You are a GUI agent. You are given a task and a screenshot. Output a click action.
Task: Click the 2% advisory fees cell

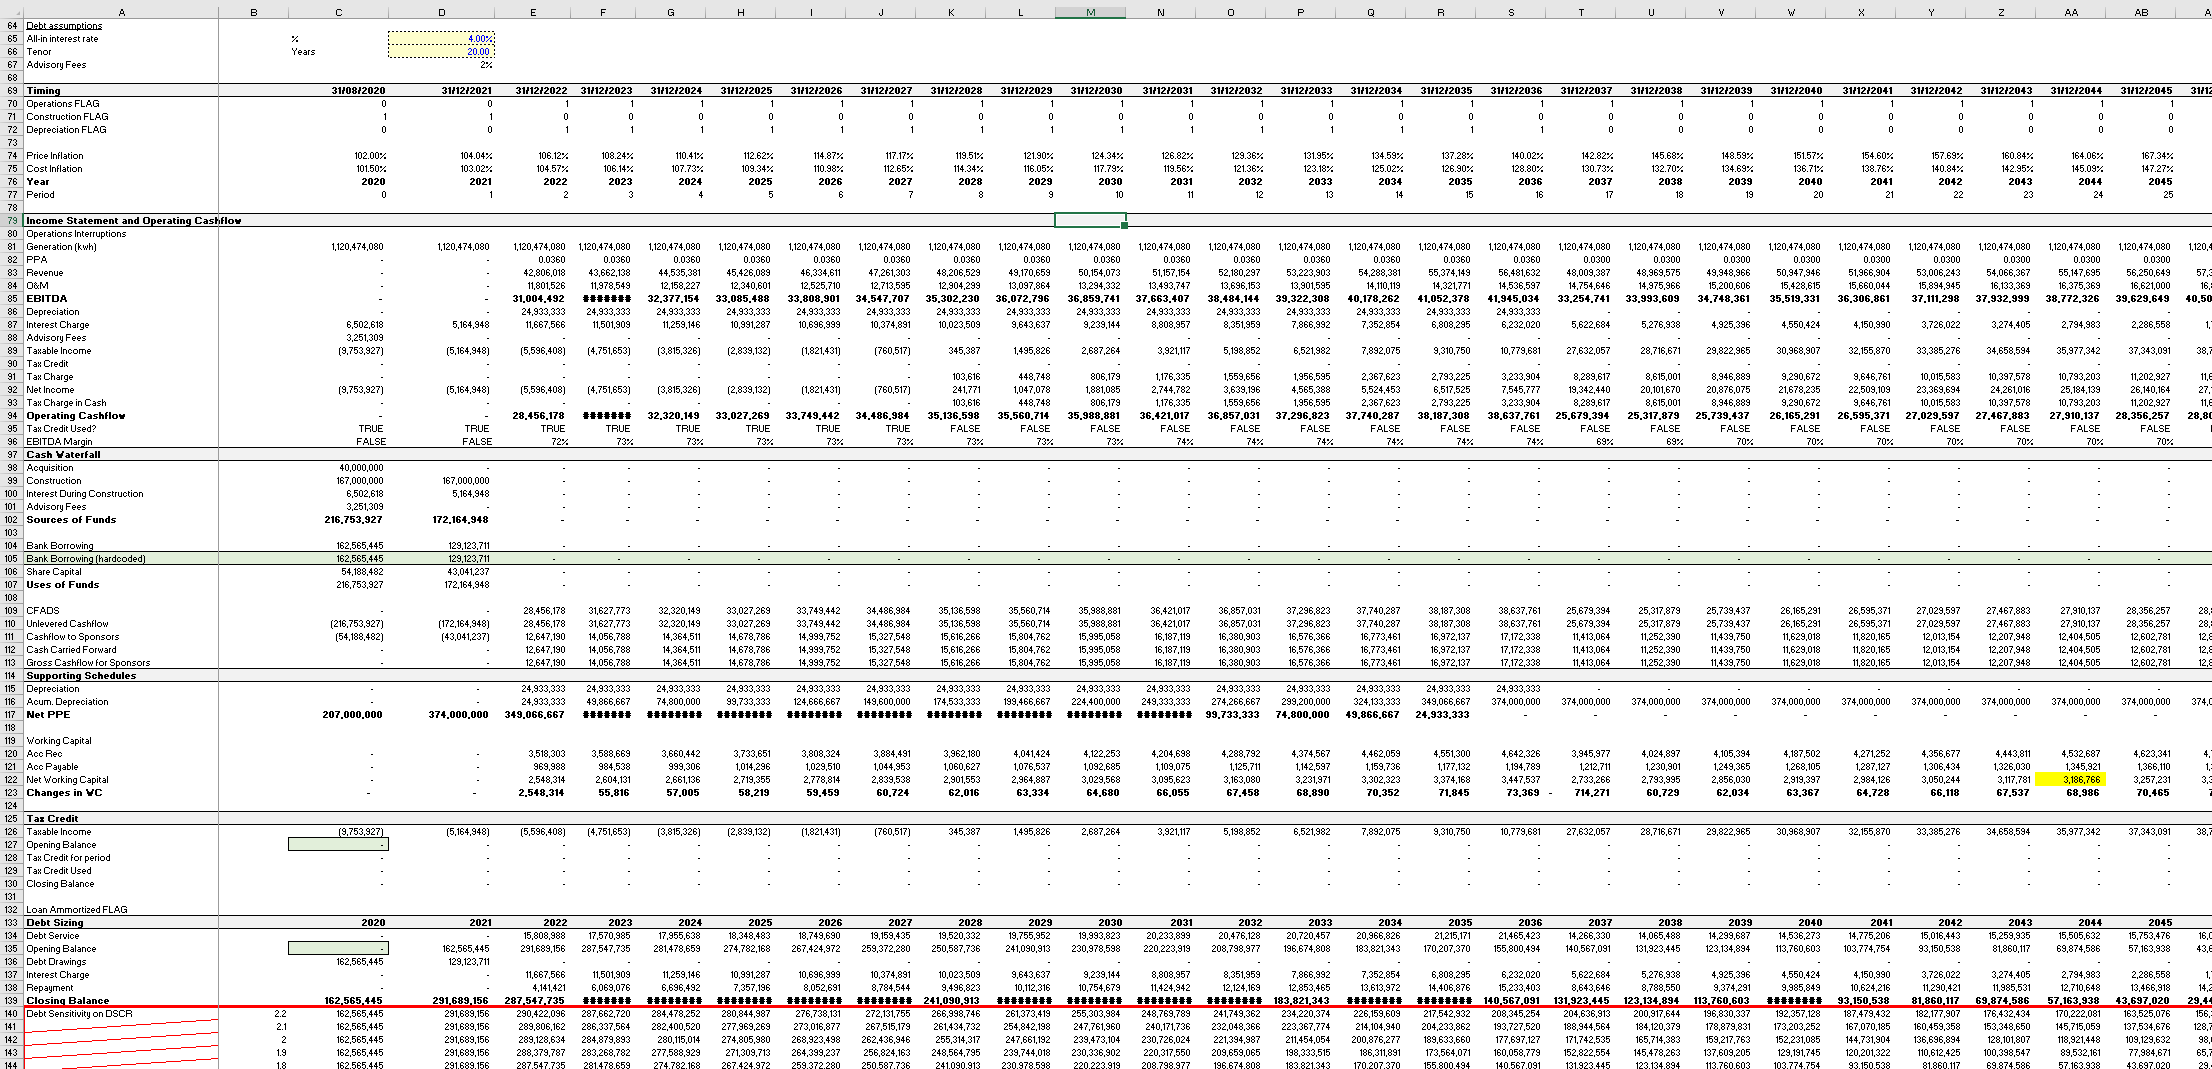click(x=441, y=64)
